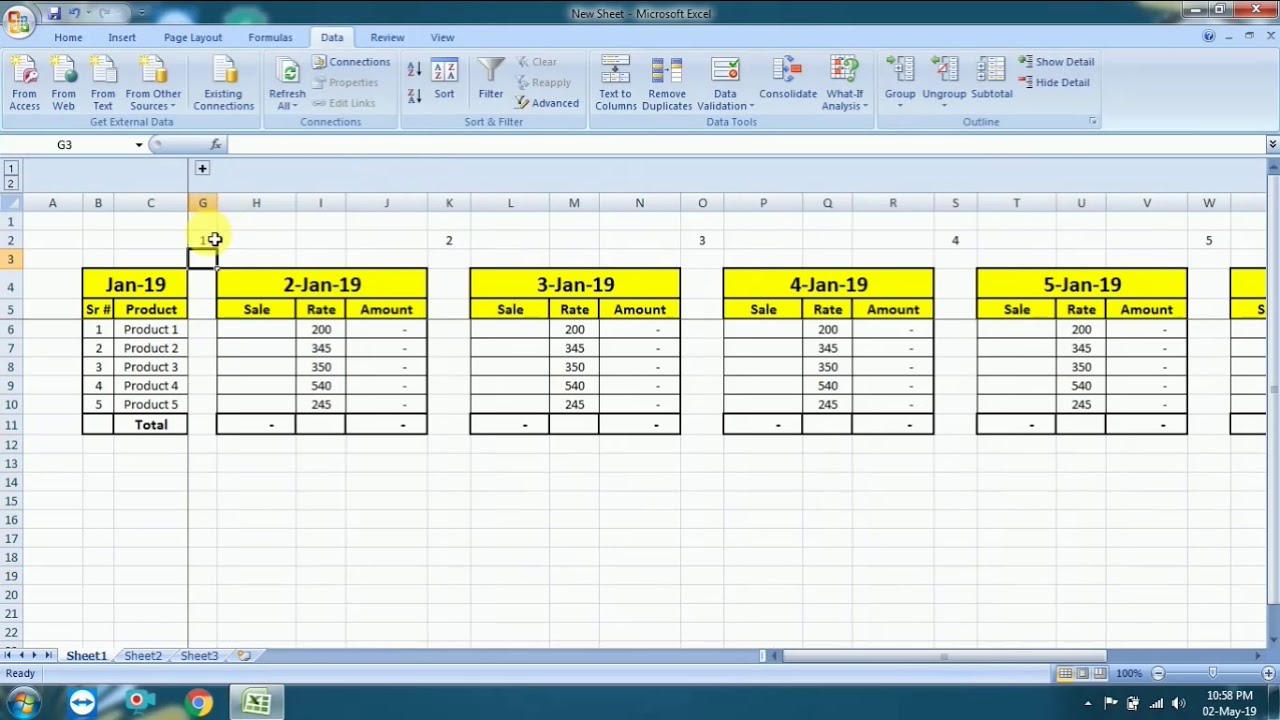Open Existing Connections
This screenshot has height=720, width=1280.
(223, 84)
